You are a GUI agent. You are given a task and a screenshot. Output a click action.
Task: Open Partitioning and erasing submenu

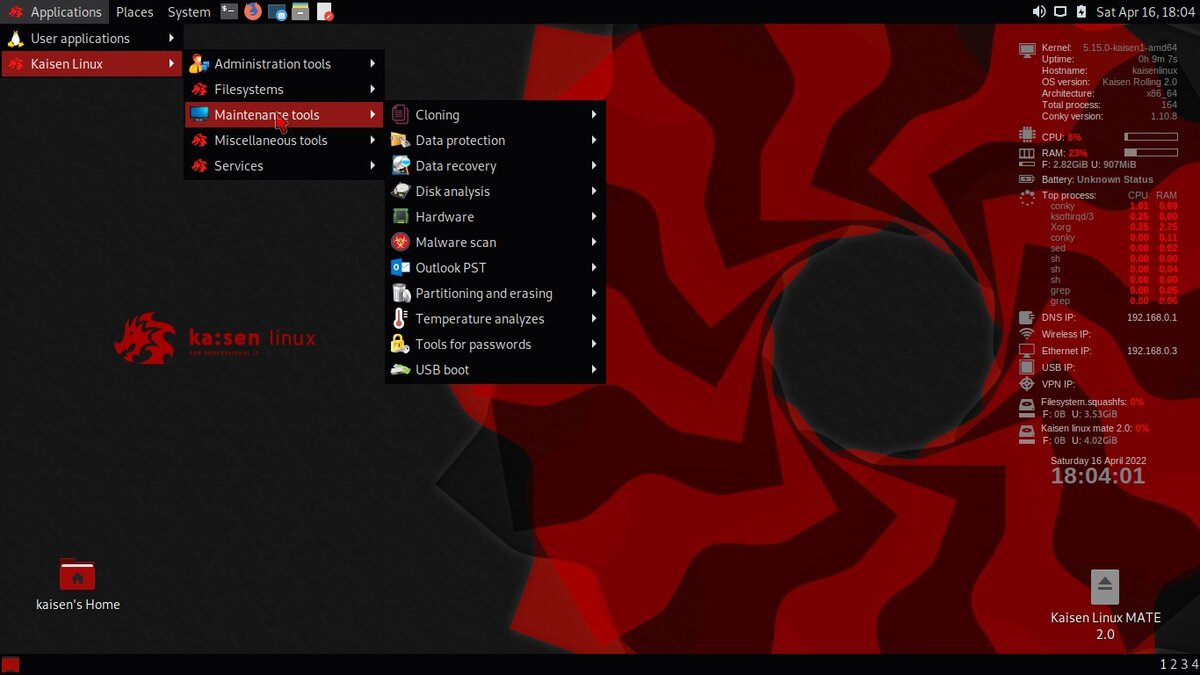496,293
